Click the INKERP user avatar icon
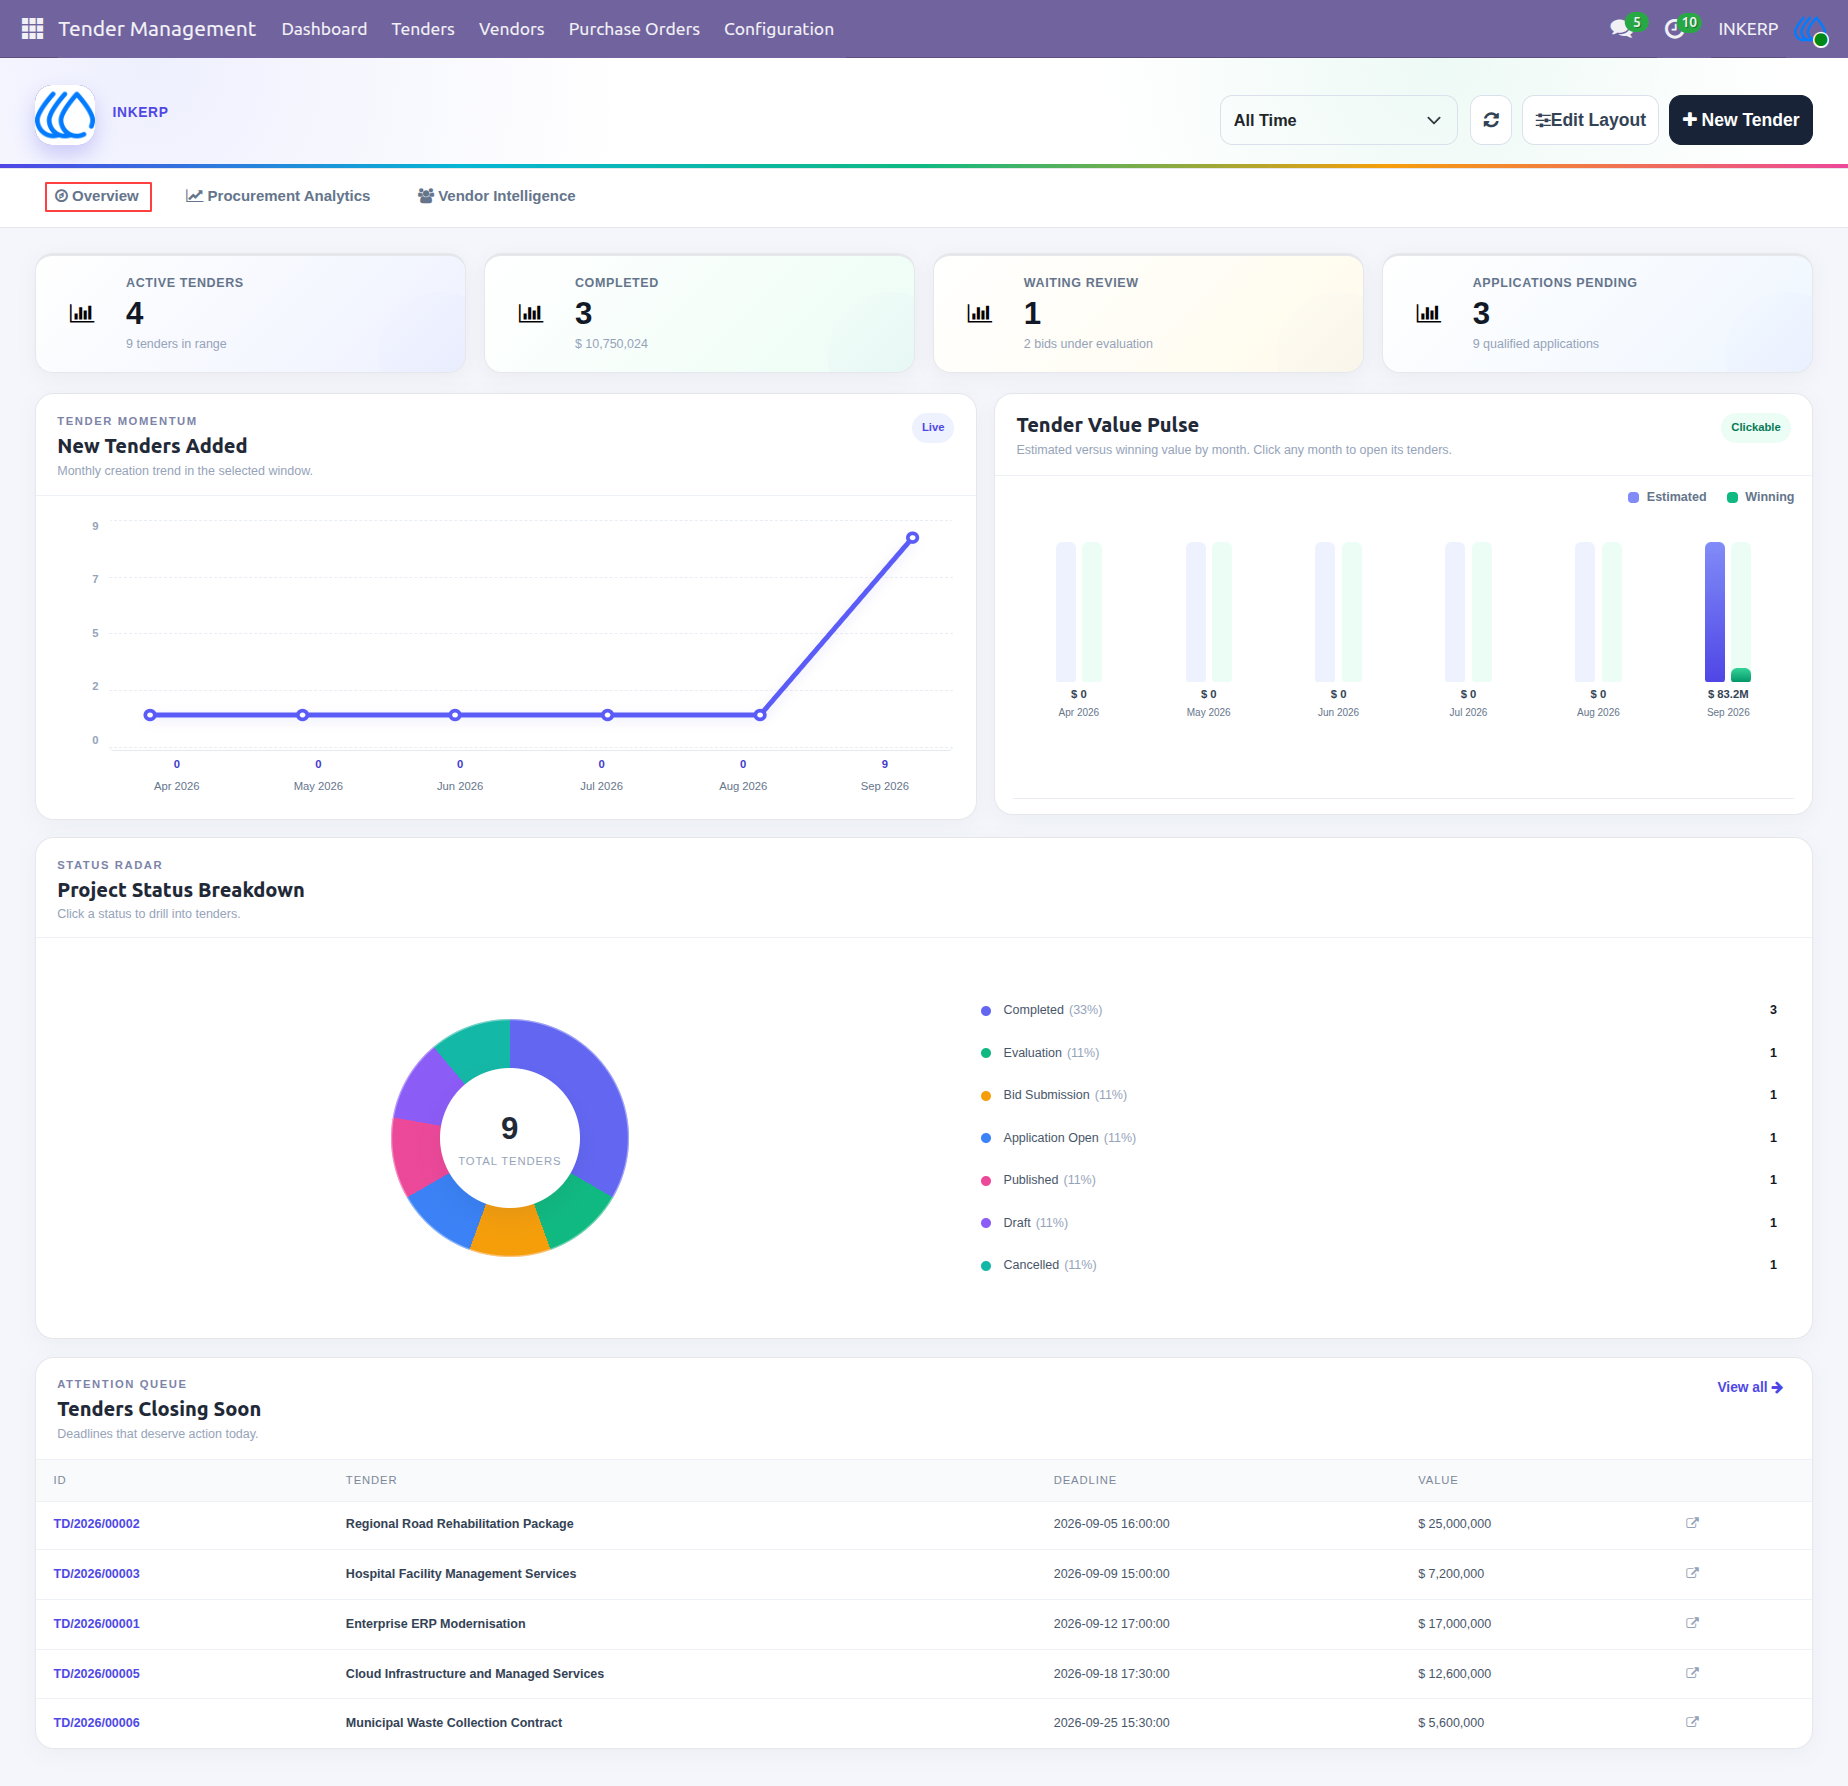Screen dimensions: 1848x1786 [x=1811, y=30]
